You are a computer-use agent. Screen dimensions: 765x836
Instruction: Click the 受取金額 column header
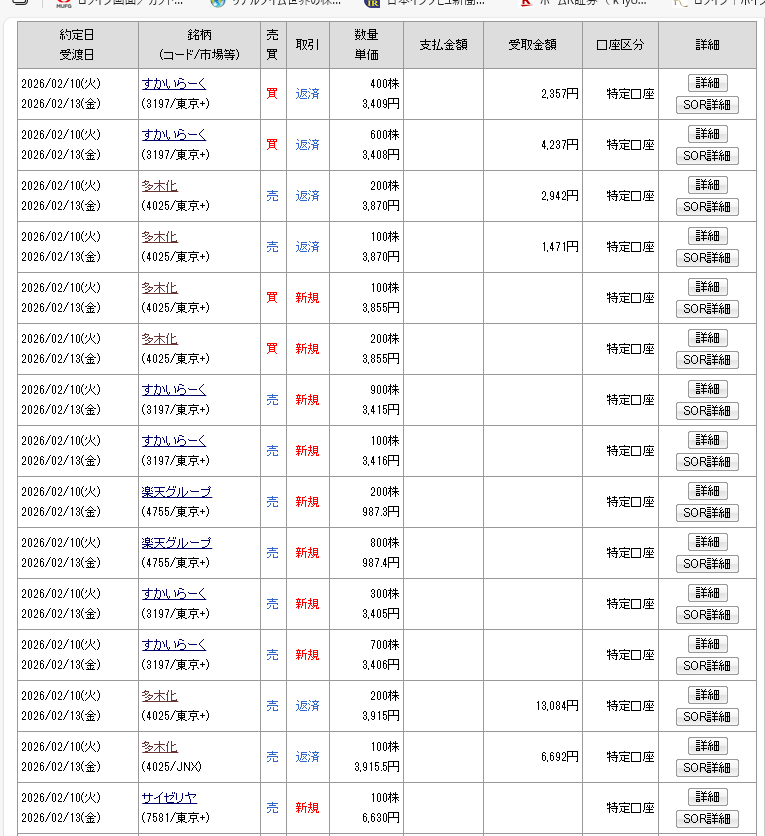[x=531, y=45]
